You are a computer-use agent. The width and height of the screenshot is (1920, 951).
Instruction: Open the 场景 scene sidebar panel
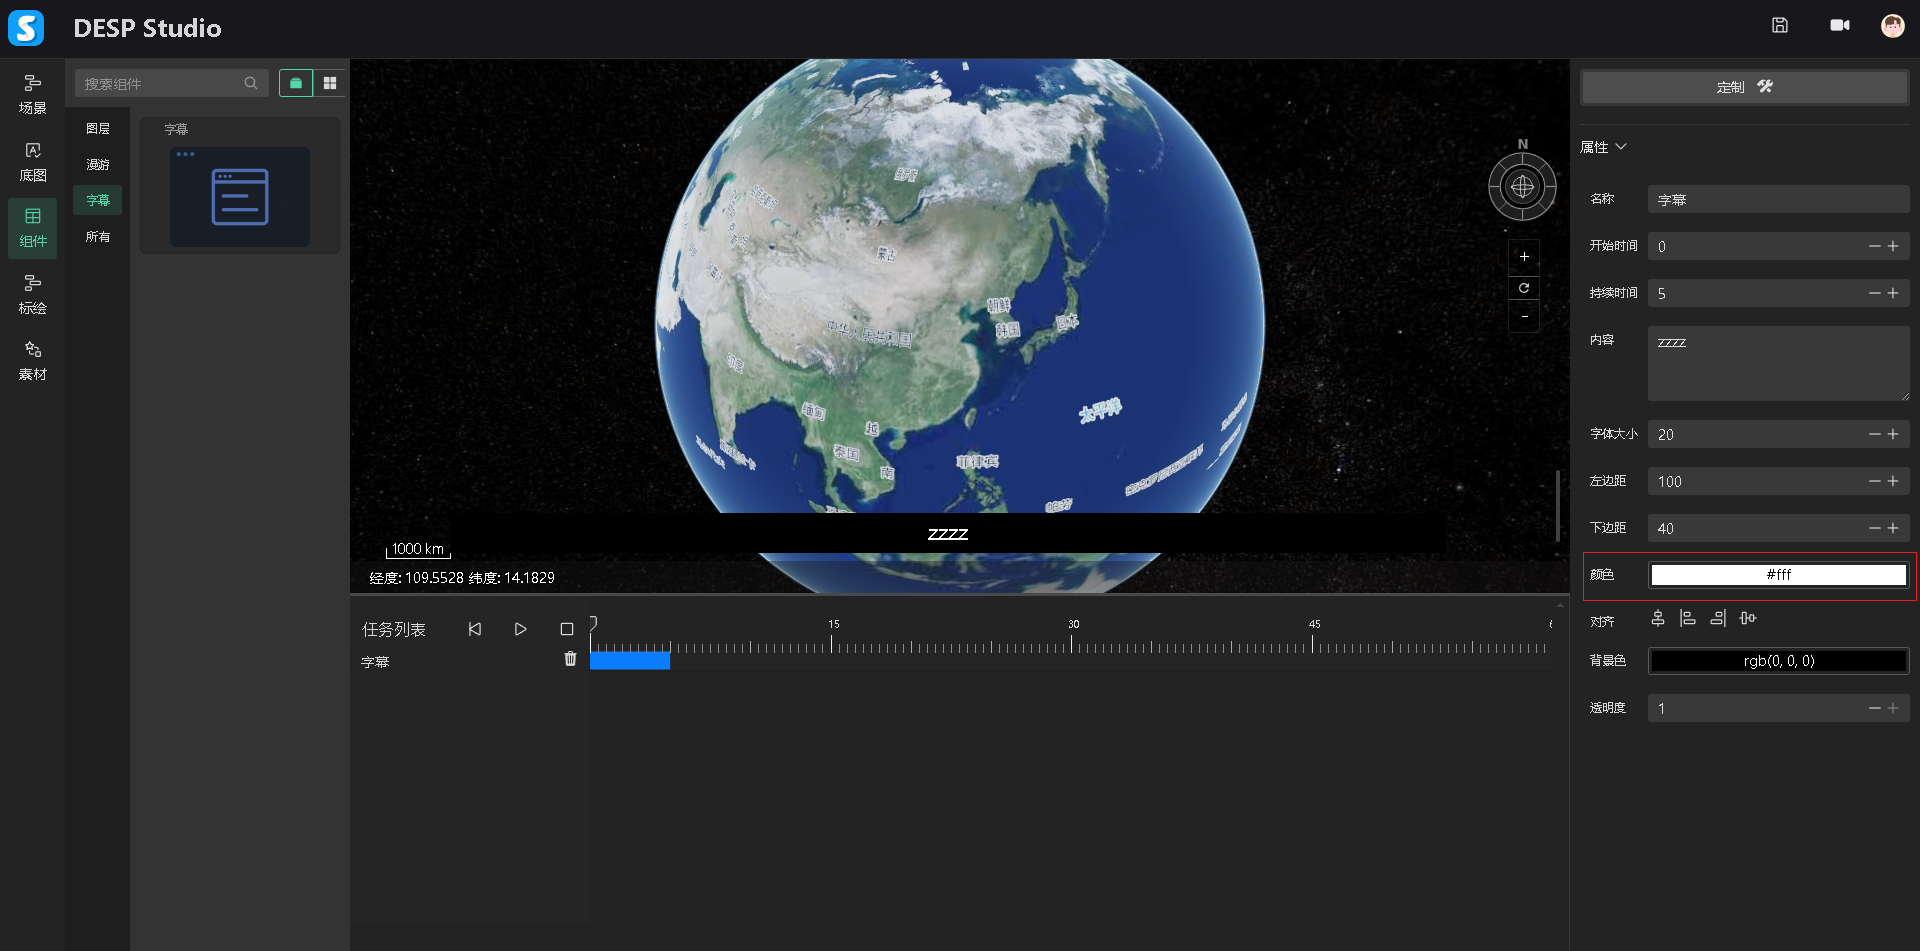[x=32, y=94]
